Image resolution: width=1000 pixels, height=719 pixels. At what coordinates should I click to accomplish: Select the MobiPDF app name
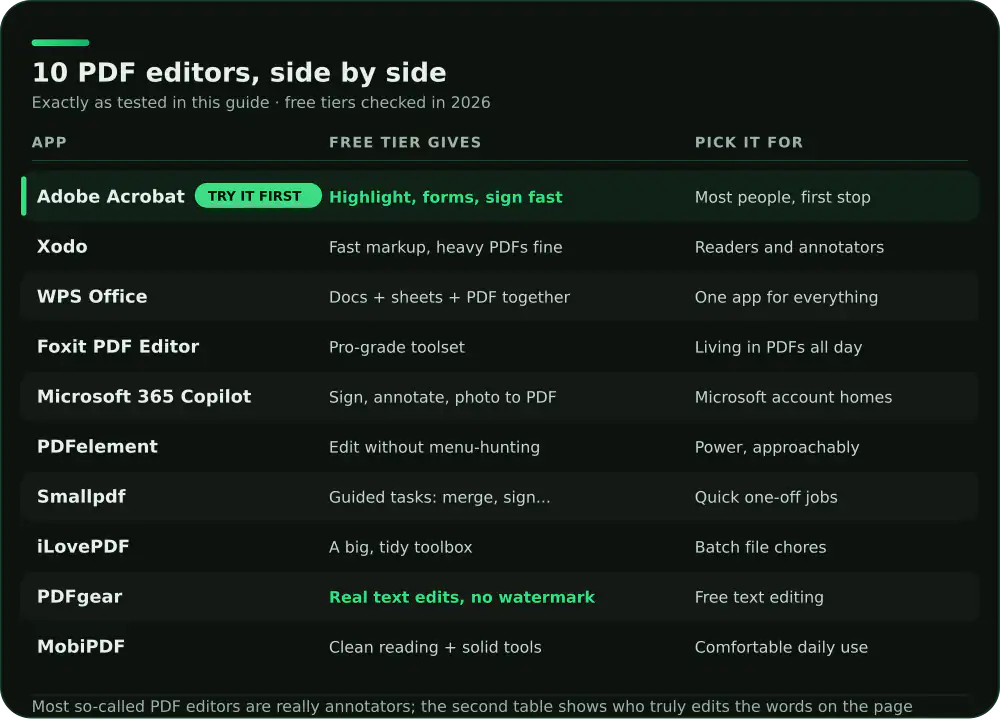(81, 646)
